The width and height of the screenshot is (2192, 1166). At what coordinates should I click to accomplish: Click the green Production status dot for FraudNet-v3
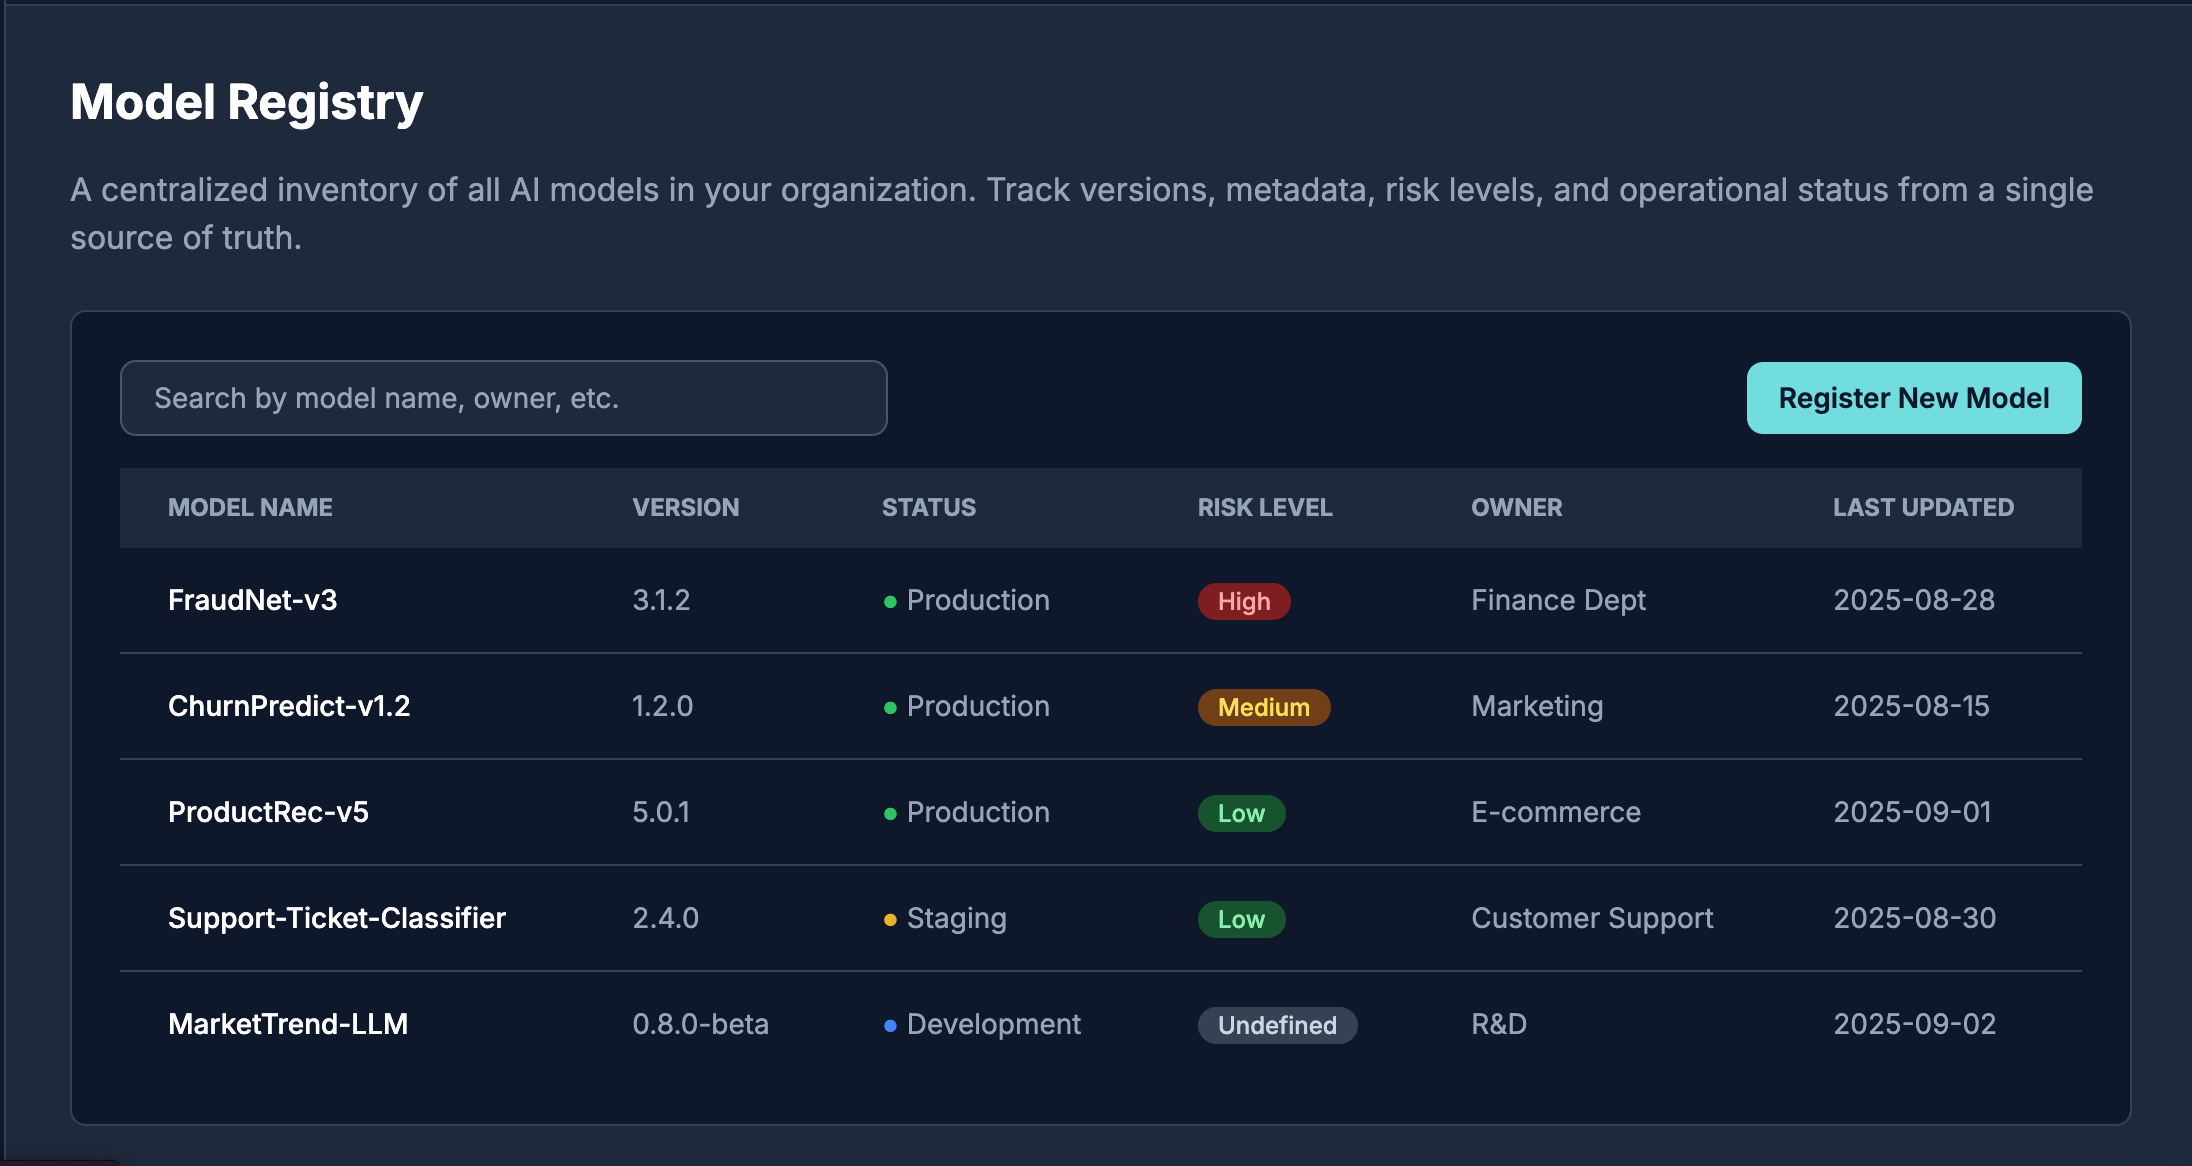[x=890, y=601]
